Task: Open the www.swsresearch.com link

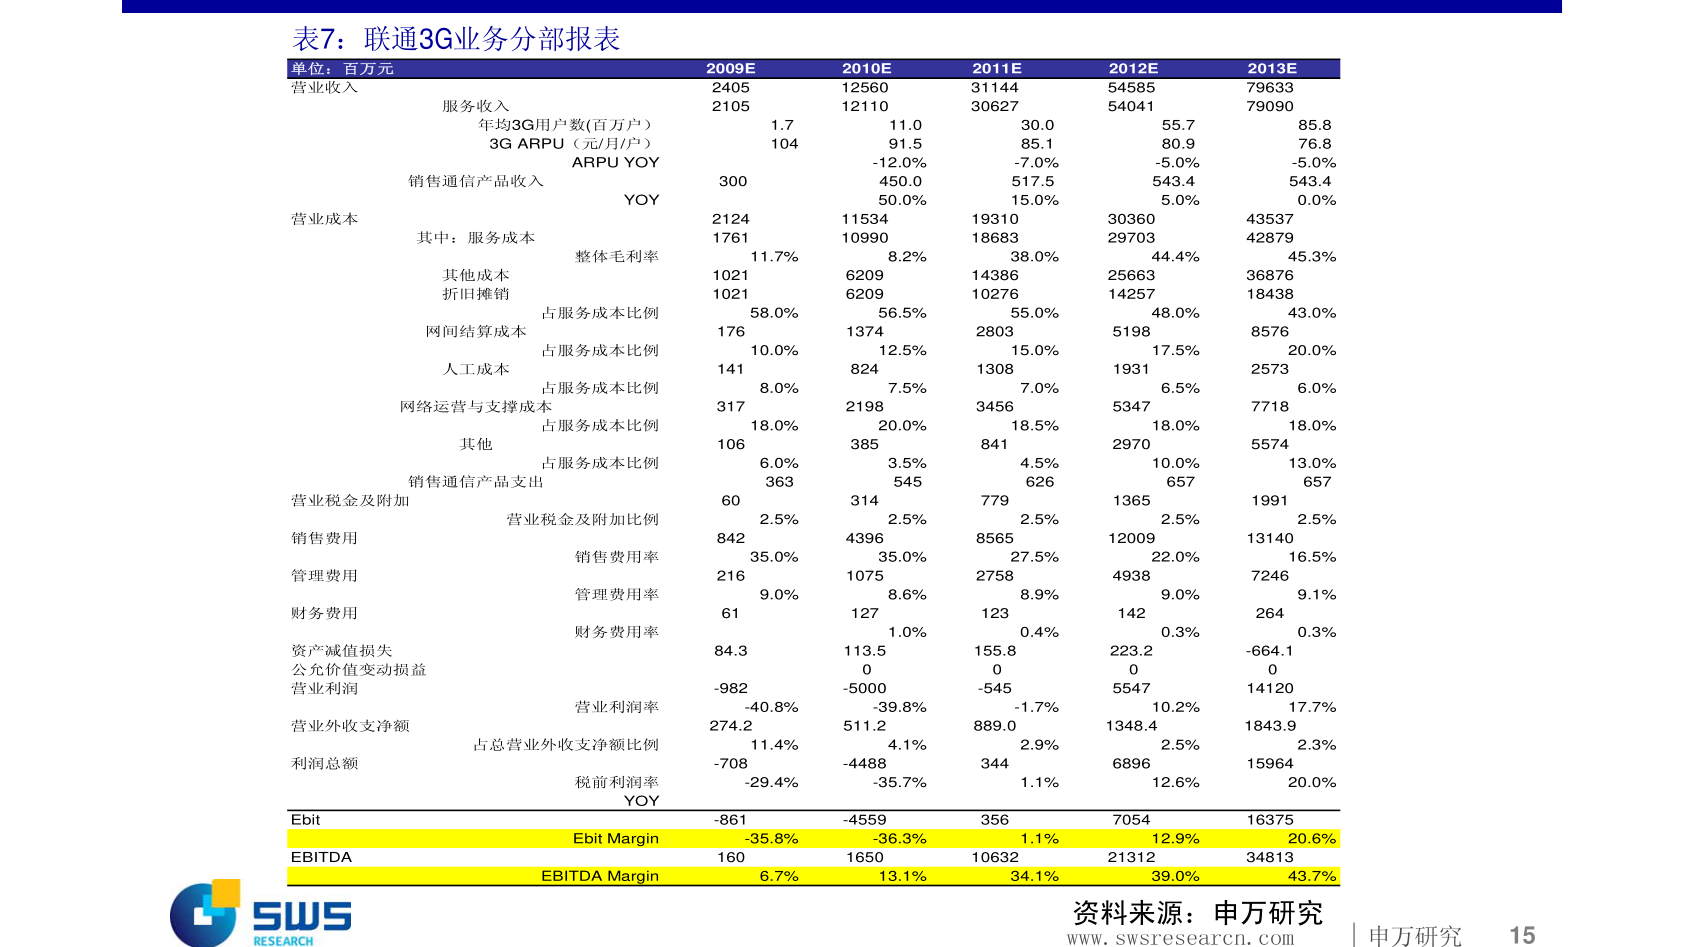Action: pyautogui.click(x=1180, y=938)
